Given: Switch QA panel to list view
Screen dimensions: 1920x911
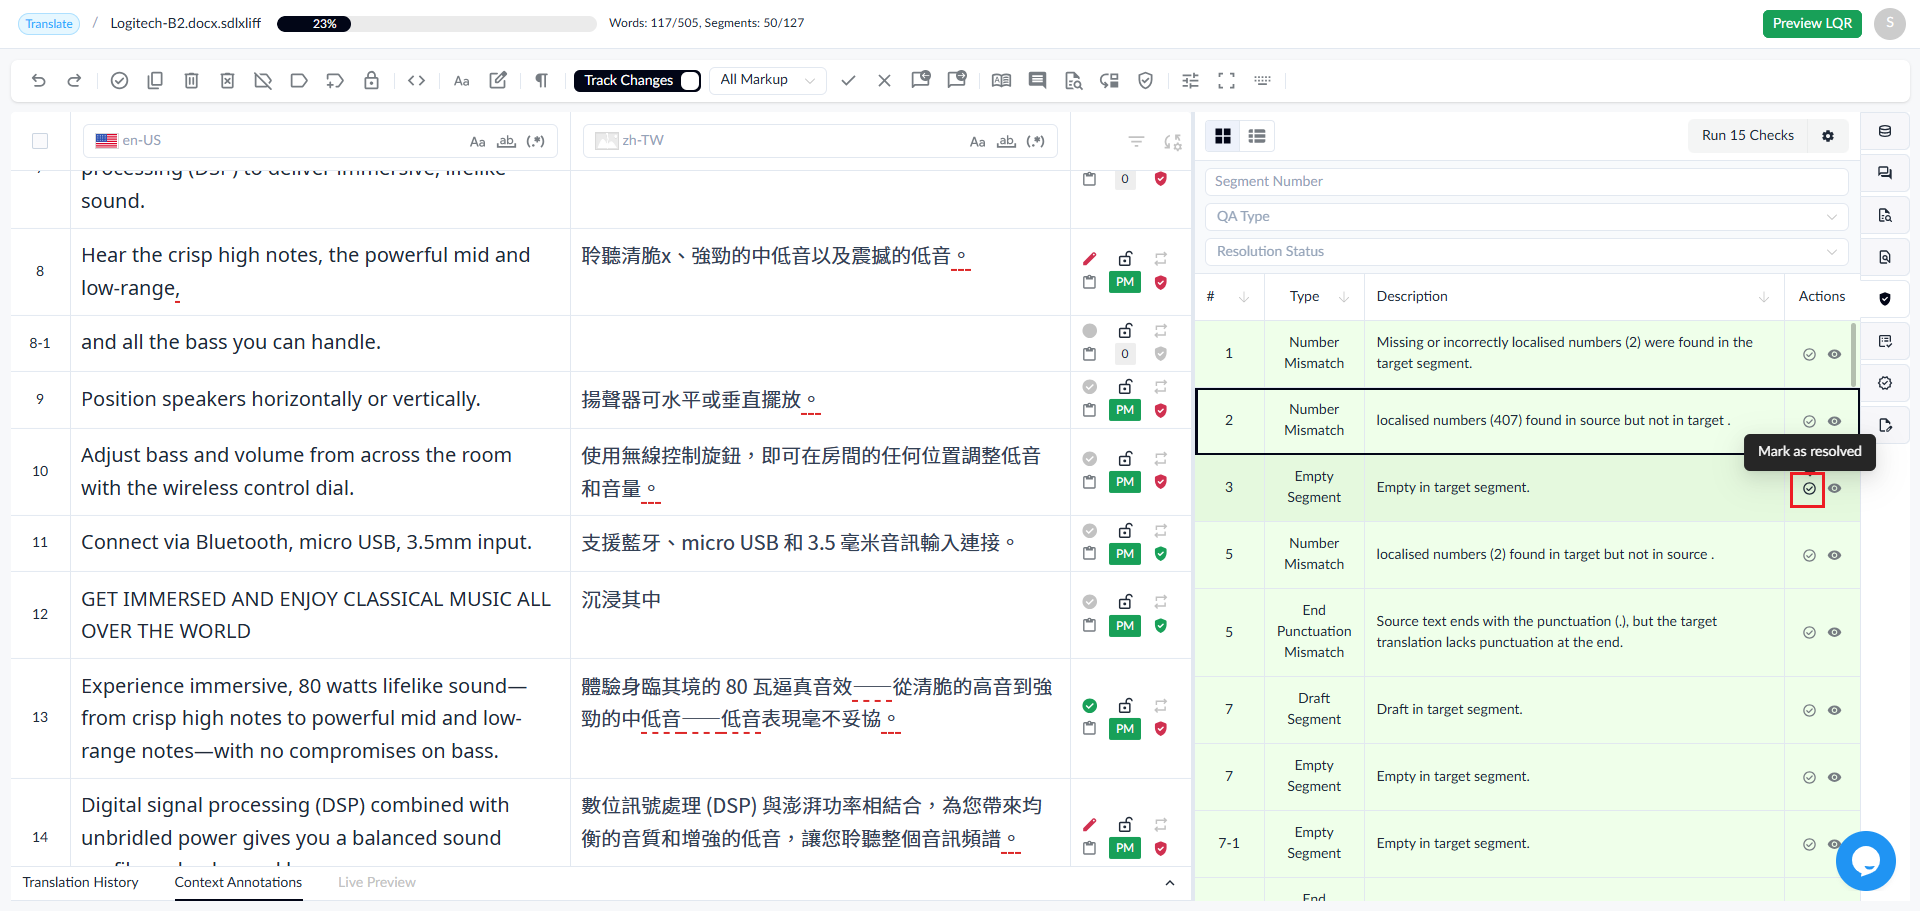Looking at the screenshot, I should [x=1257, y=136].
